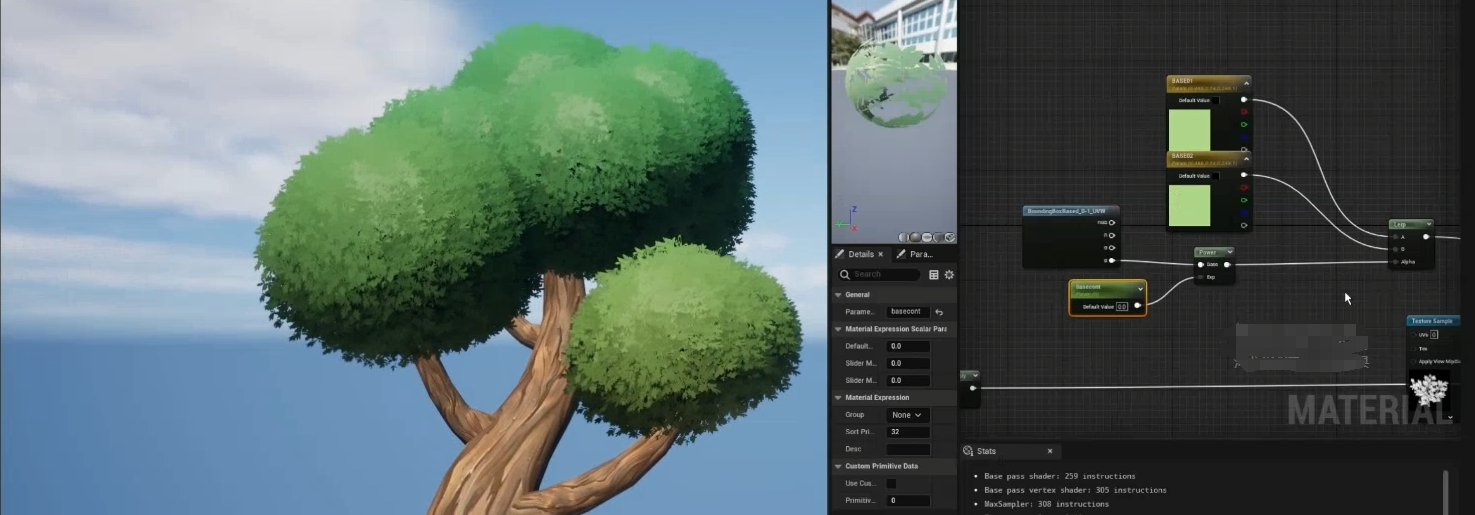Click the property matrix grid icon
Image resolution: width=1475 pixels, height=515 pixels.
pos(934,275)
